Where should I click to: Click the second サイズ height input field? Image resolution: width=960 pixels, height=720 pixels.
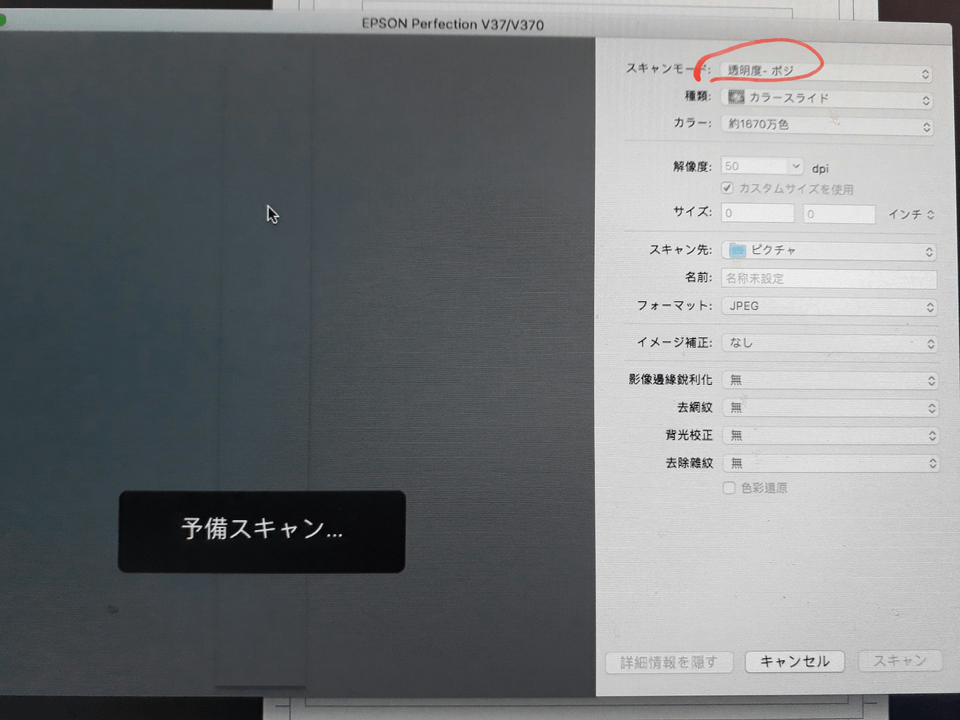tap(839, 214)
